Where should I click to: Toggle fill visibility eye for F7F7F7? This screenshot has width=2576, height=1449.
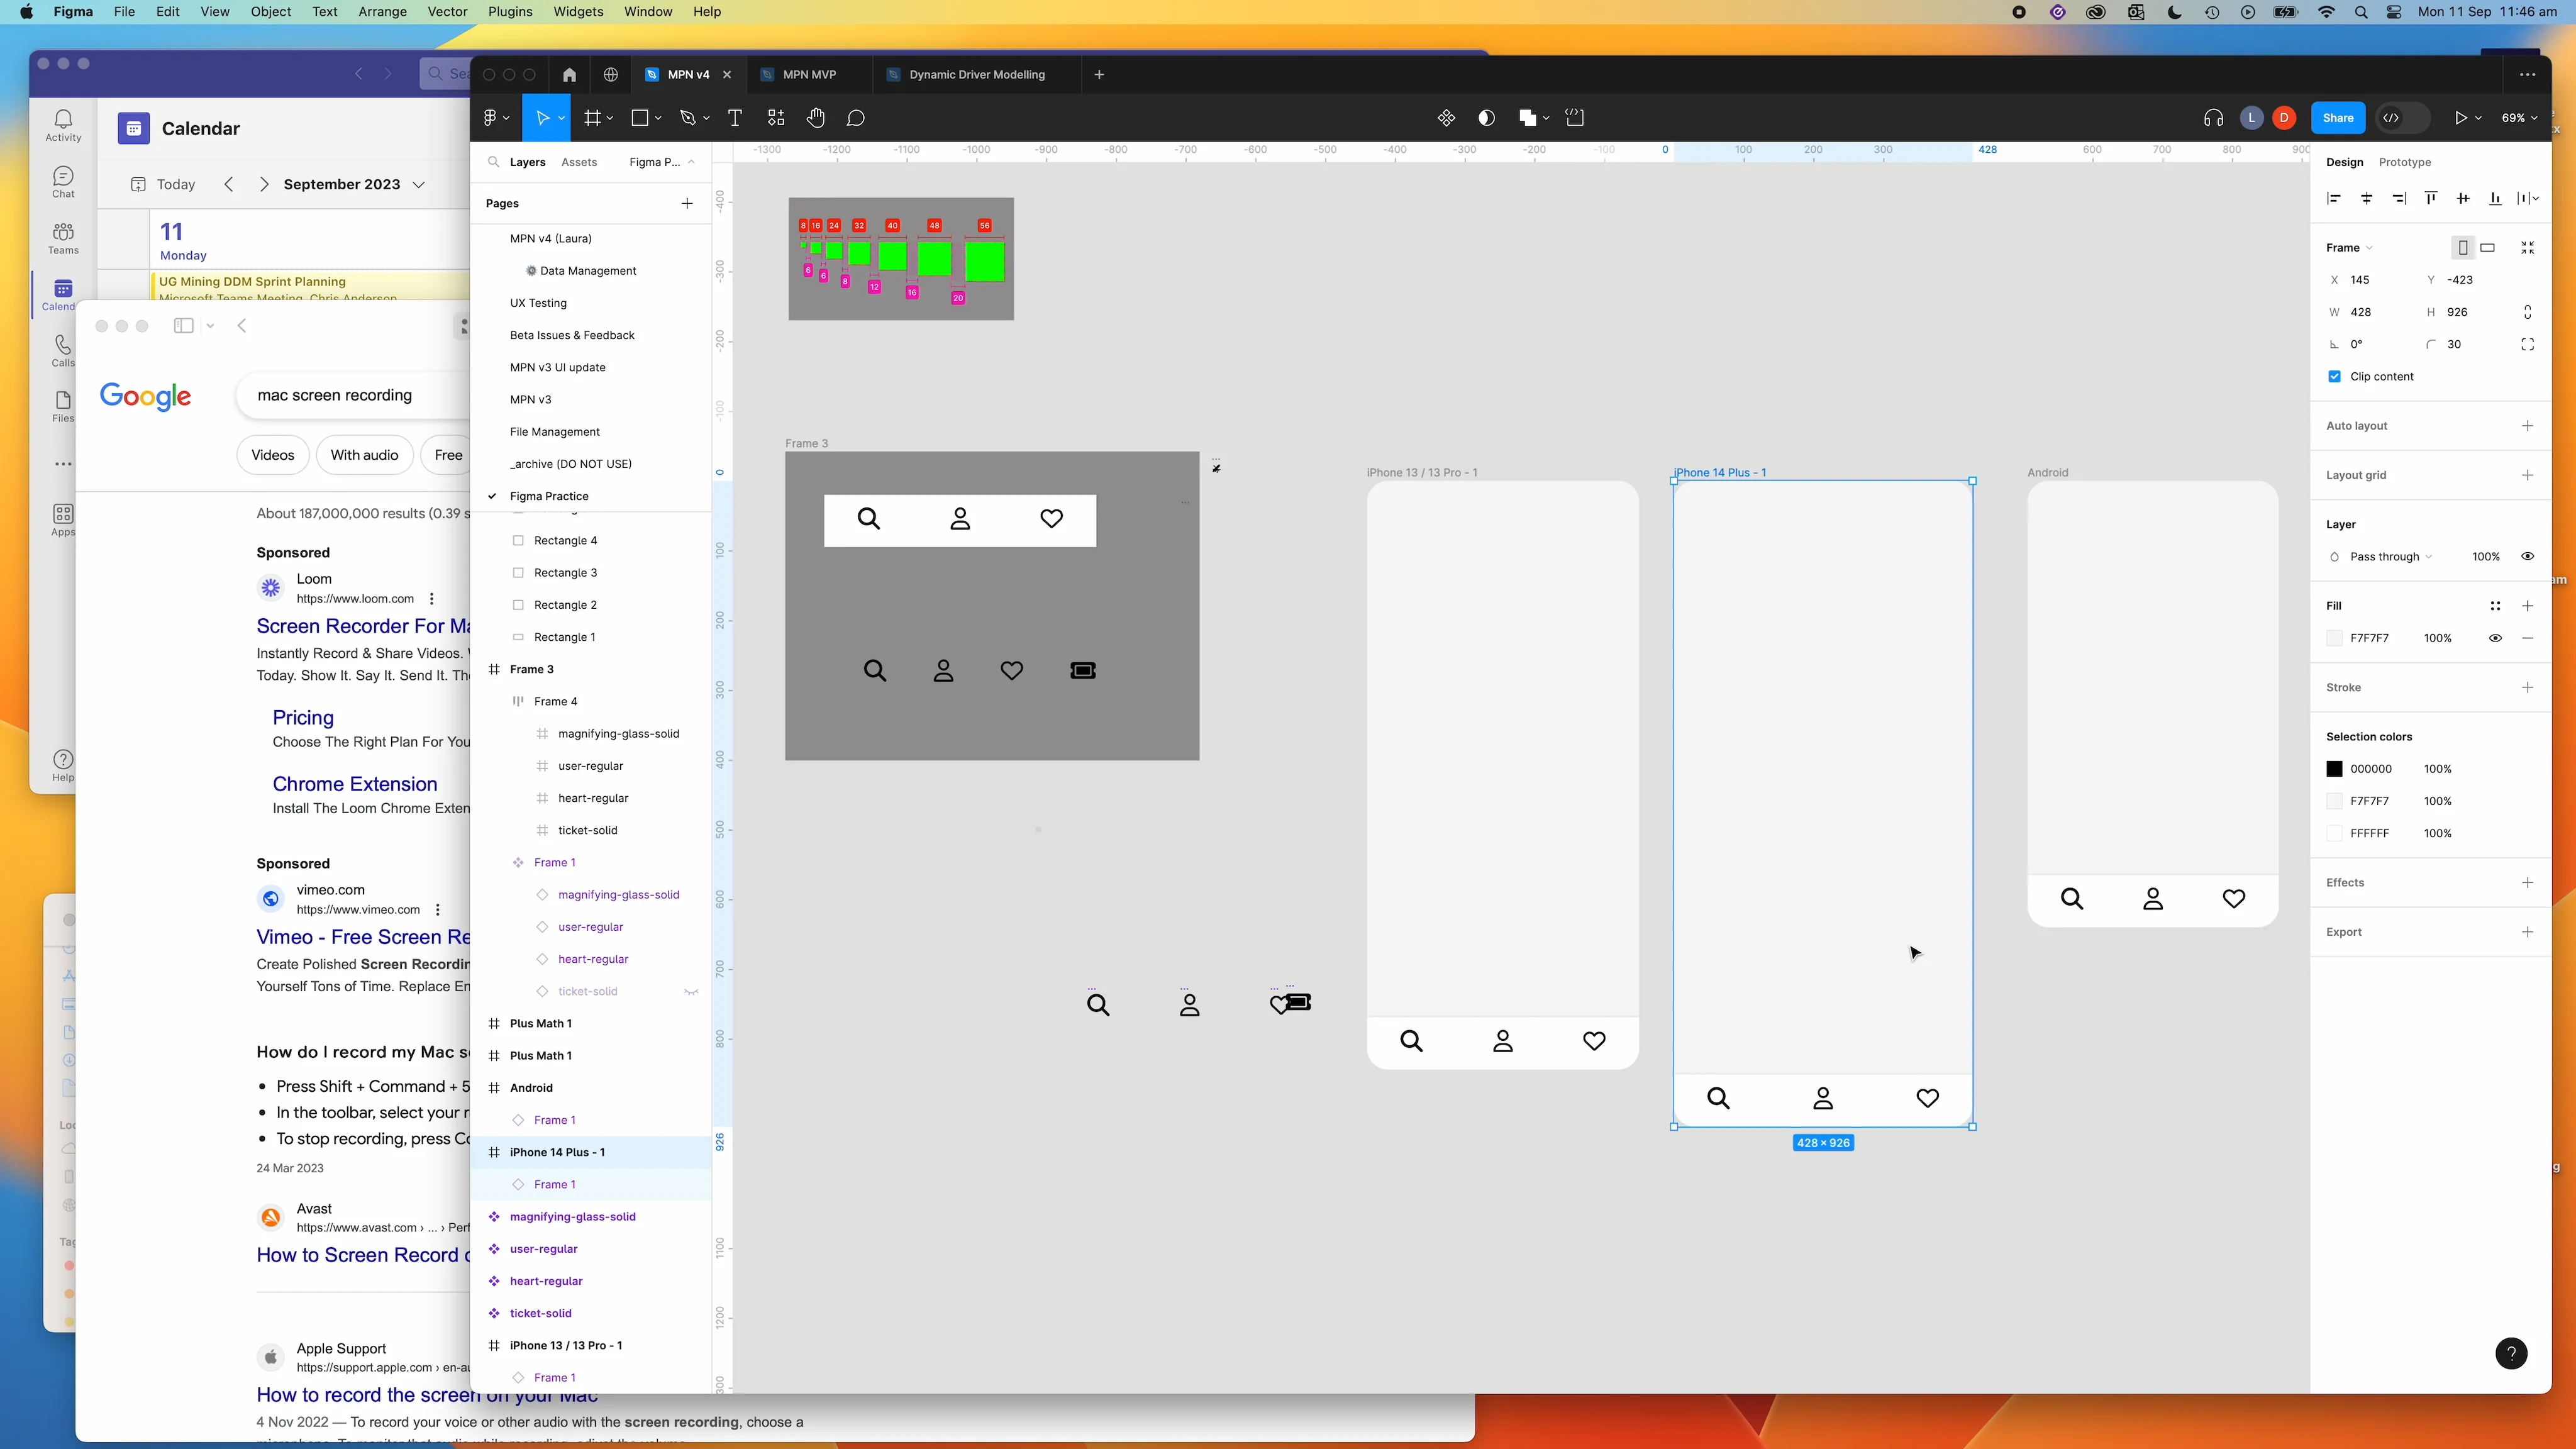[2495, 638]
